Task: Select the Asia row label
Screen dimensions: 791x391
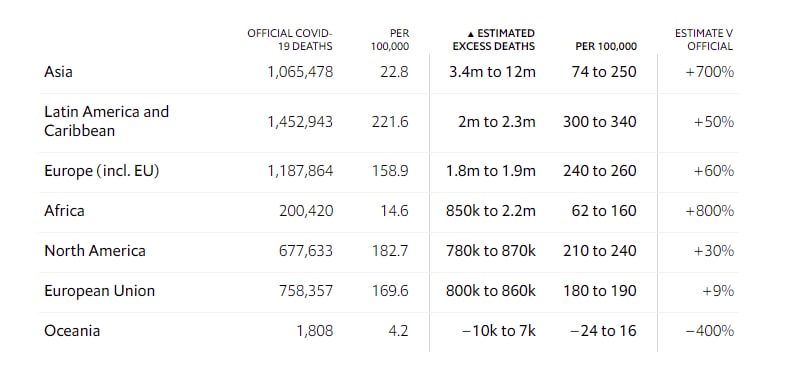Action: (x=58, y=72)
